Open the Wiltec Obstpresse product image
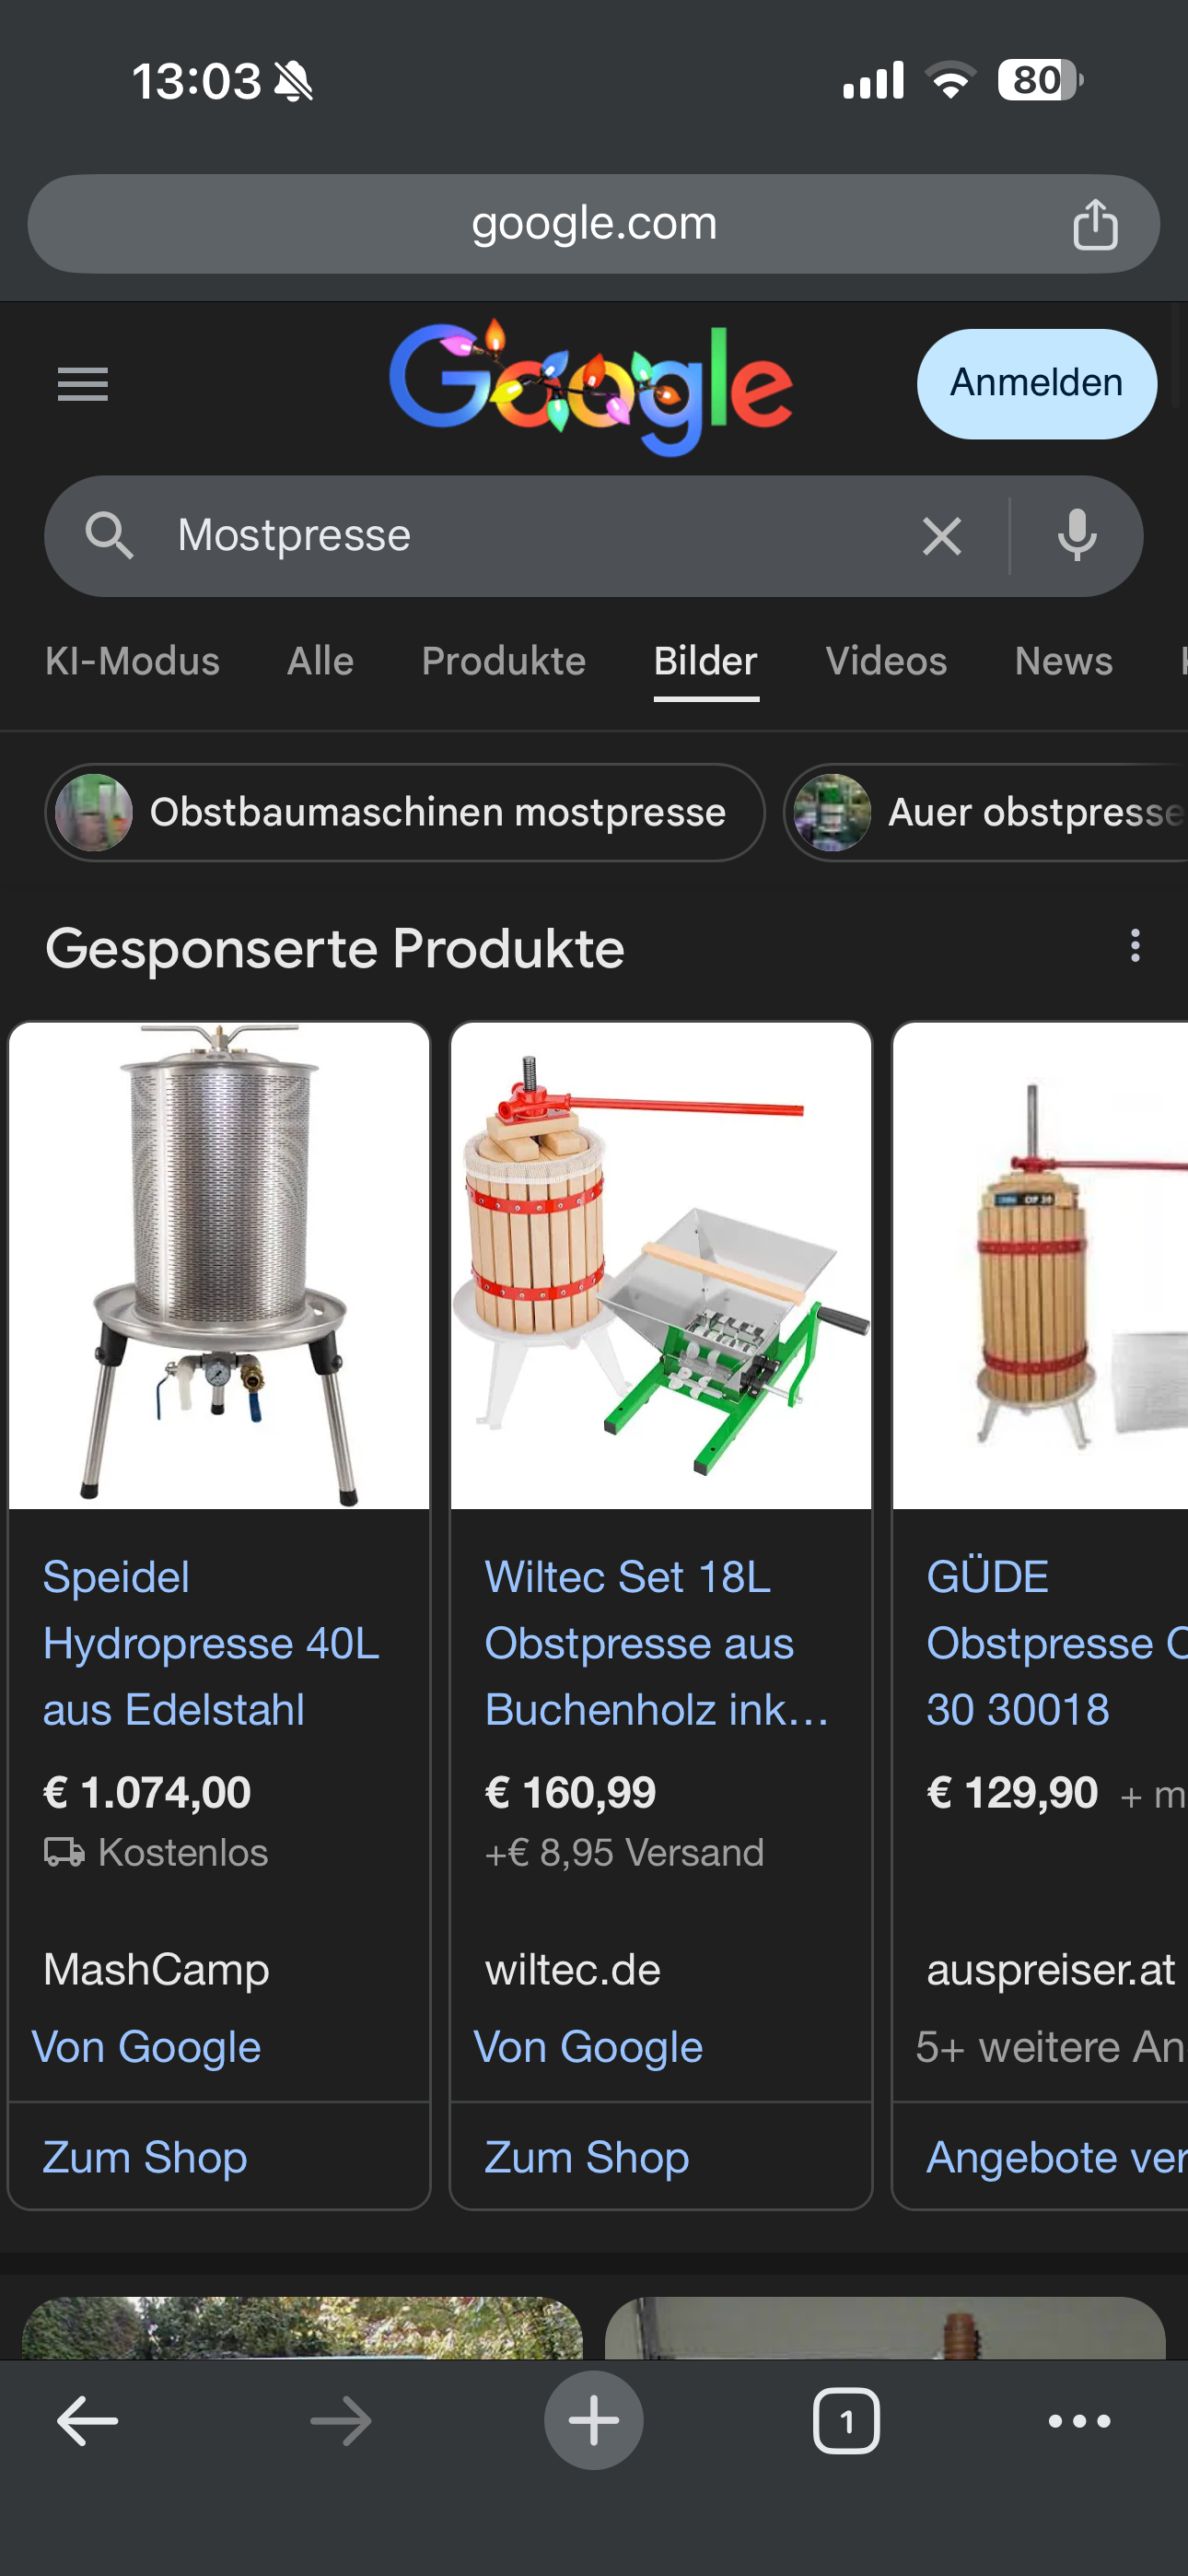This screenshot has height=2576, width=1188. [661, 1265]
